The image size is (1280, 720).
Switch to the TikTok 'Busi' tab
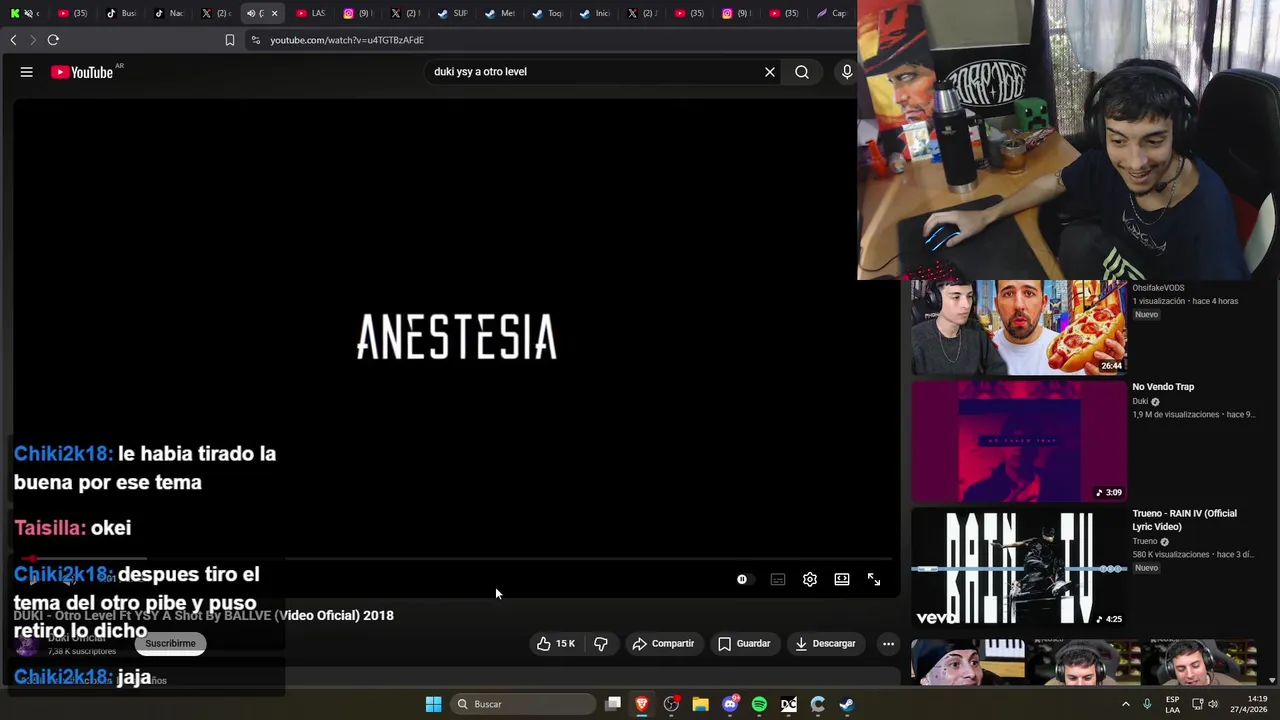(x=120, y=13)
